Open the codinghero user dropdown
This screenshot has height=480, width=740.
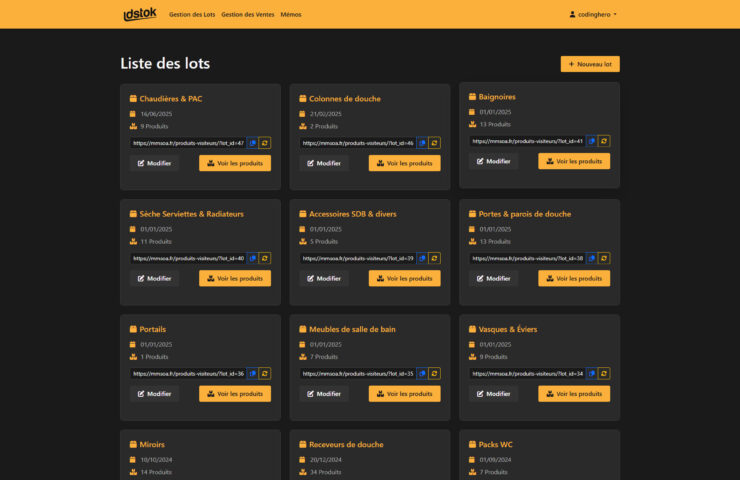(x=593, y=15)
